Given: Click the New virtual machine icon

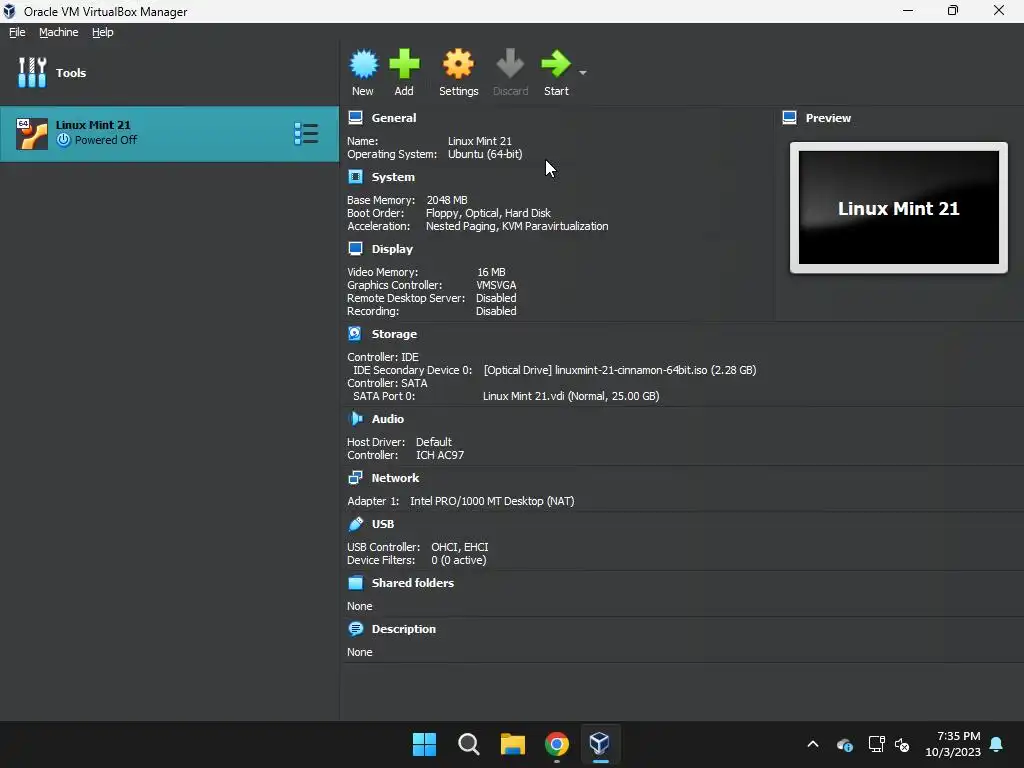Looking at the screenshot, I should pyautogui.click(x=363, y=64).
